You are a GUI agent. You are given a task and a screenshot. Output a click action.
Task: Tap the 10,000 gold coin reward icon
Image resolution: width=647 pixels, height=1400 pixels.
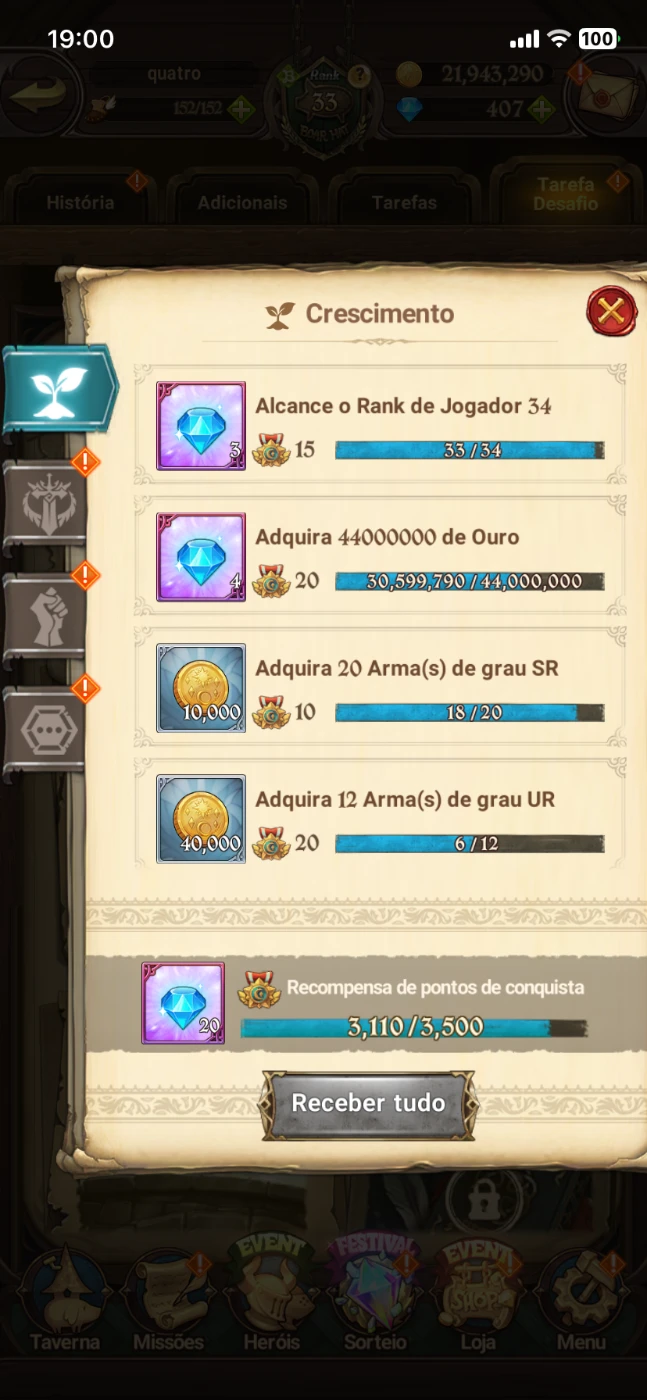pos(201,688)
